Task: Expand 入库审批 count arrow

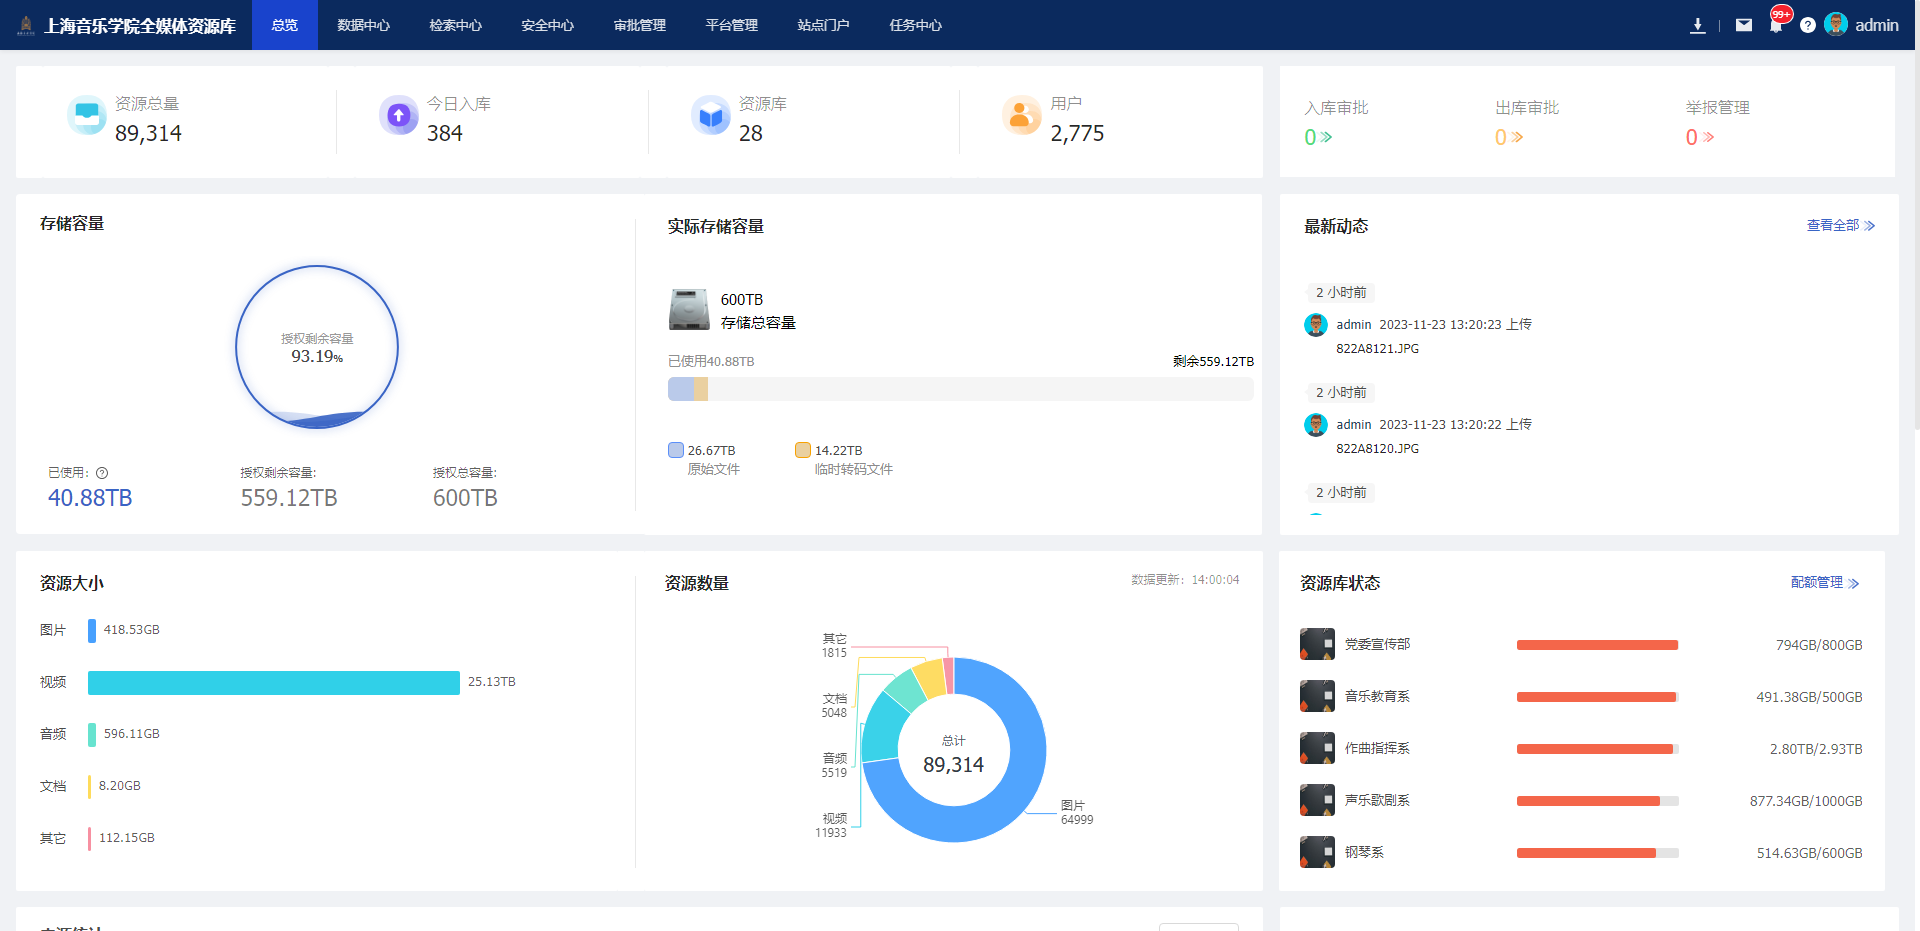Action: (1326, 137)
